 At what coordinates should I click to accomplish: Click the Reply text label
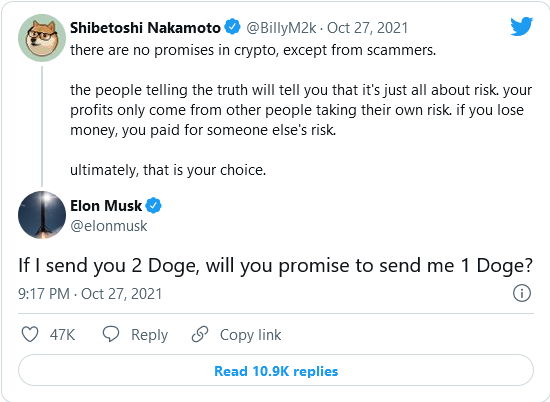[149, 335]
